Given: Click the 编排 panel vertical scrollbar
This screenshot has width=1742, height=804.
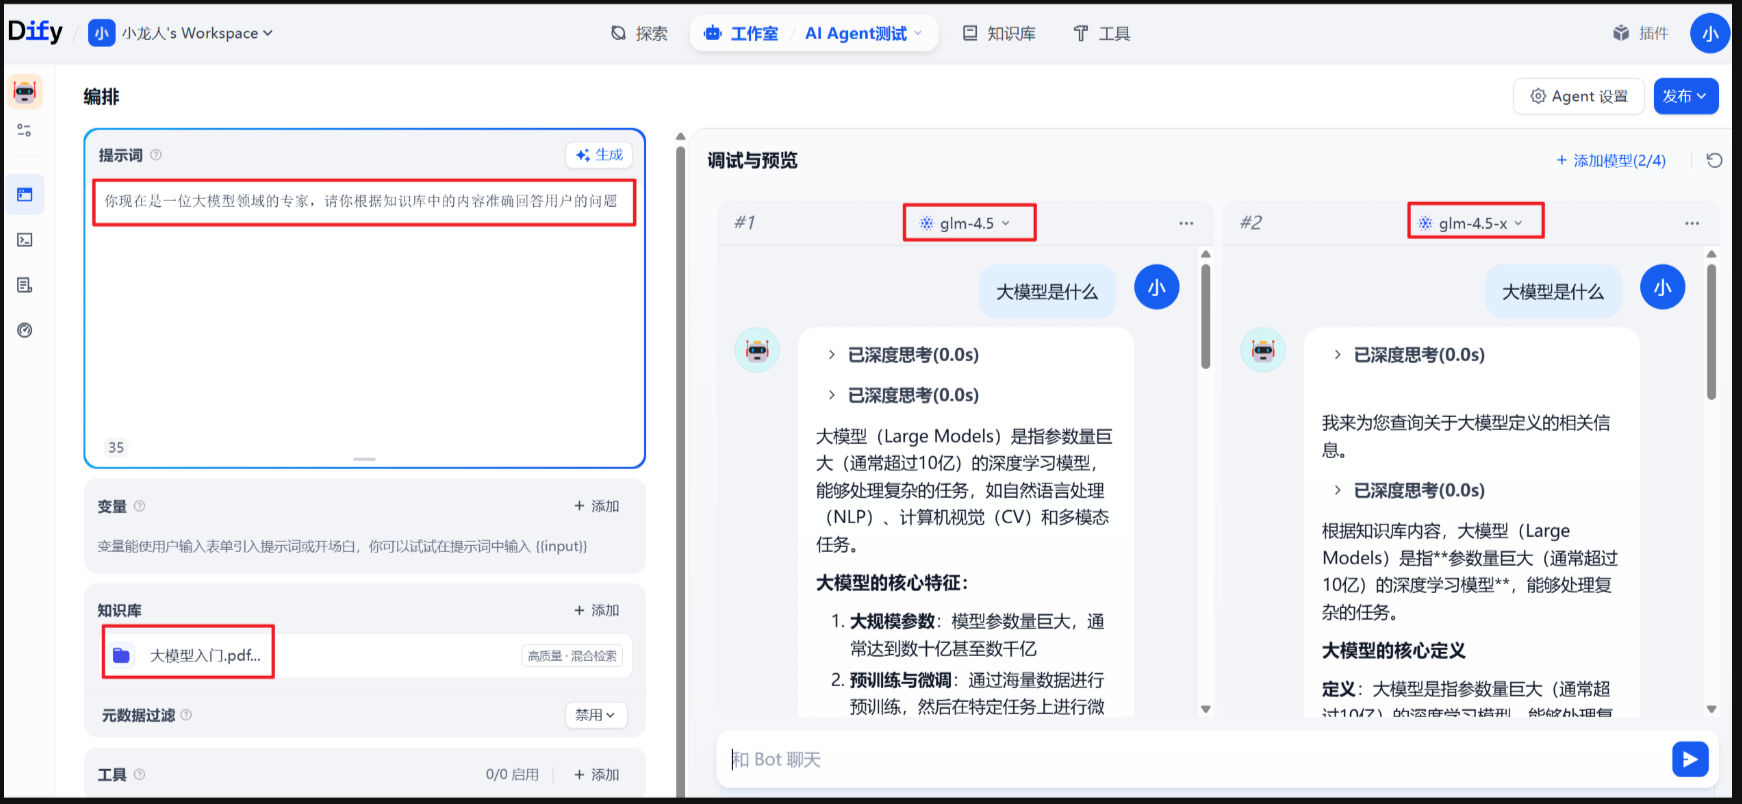Looking at the screenshot, I should click(x=681, y=470).
